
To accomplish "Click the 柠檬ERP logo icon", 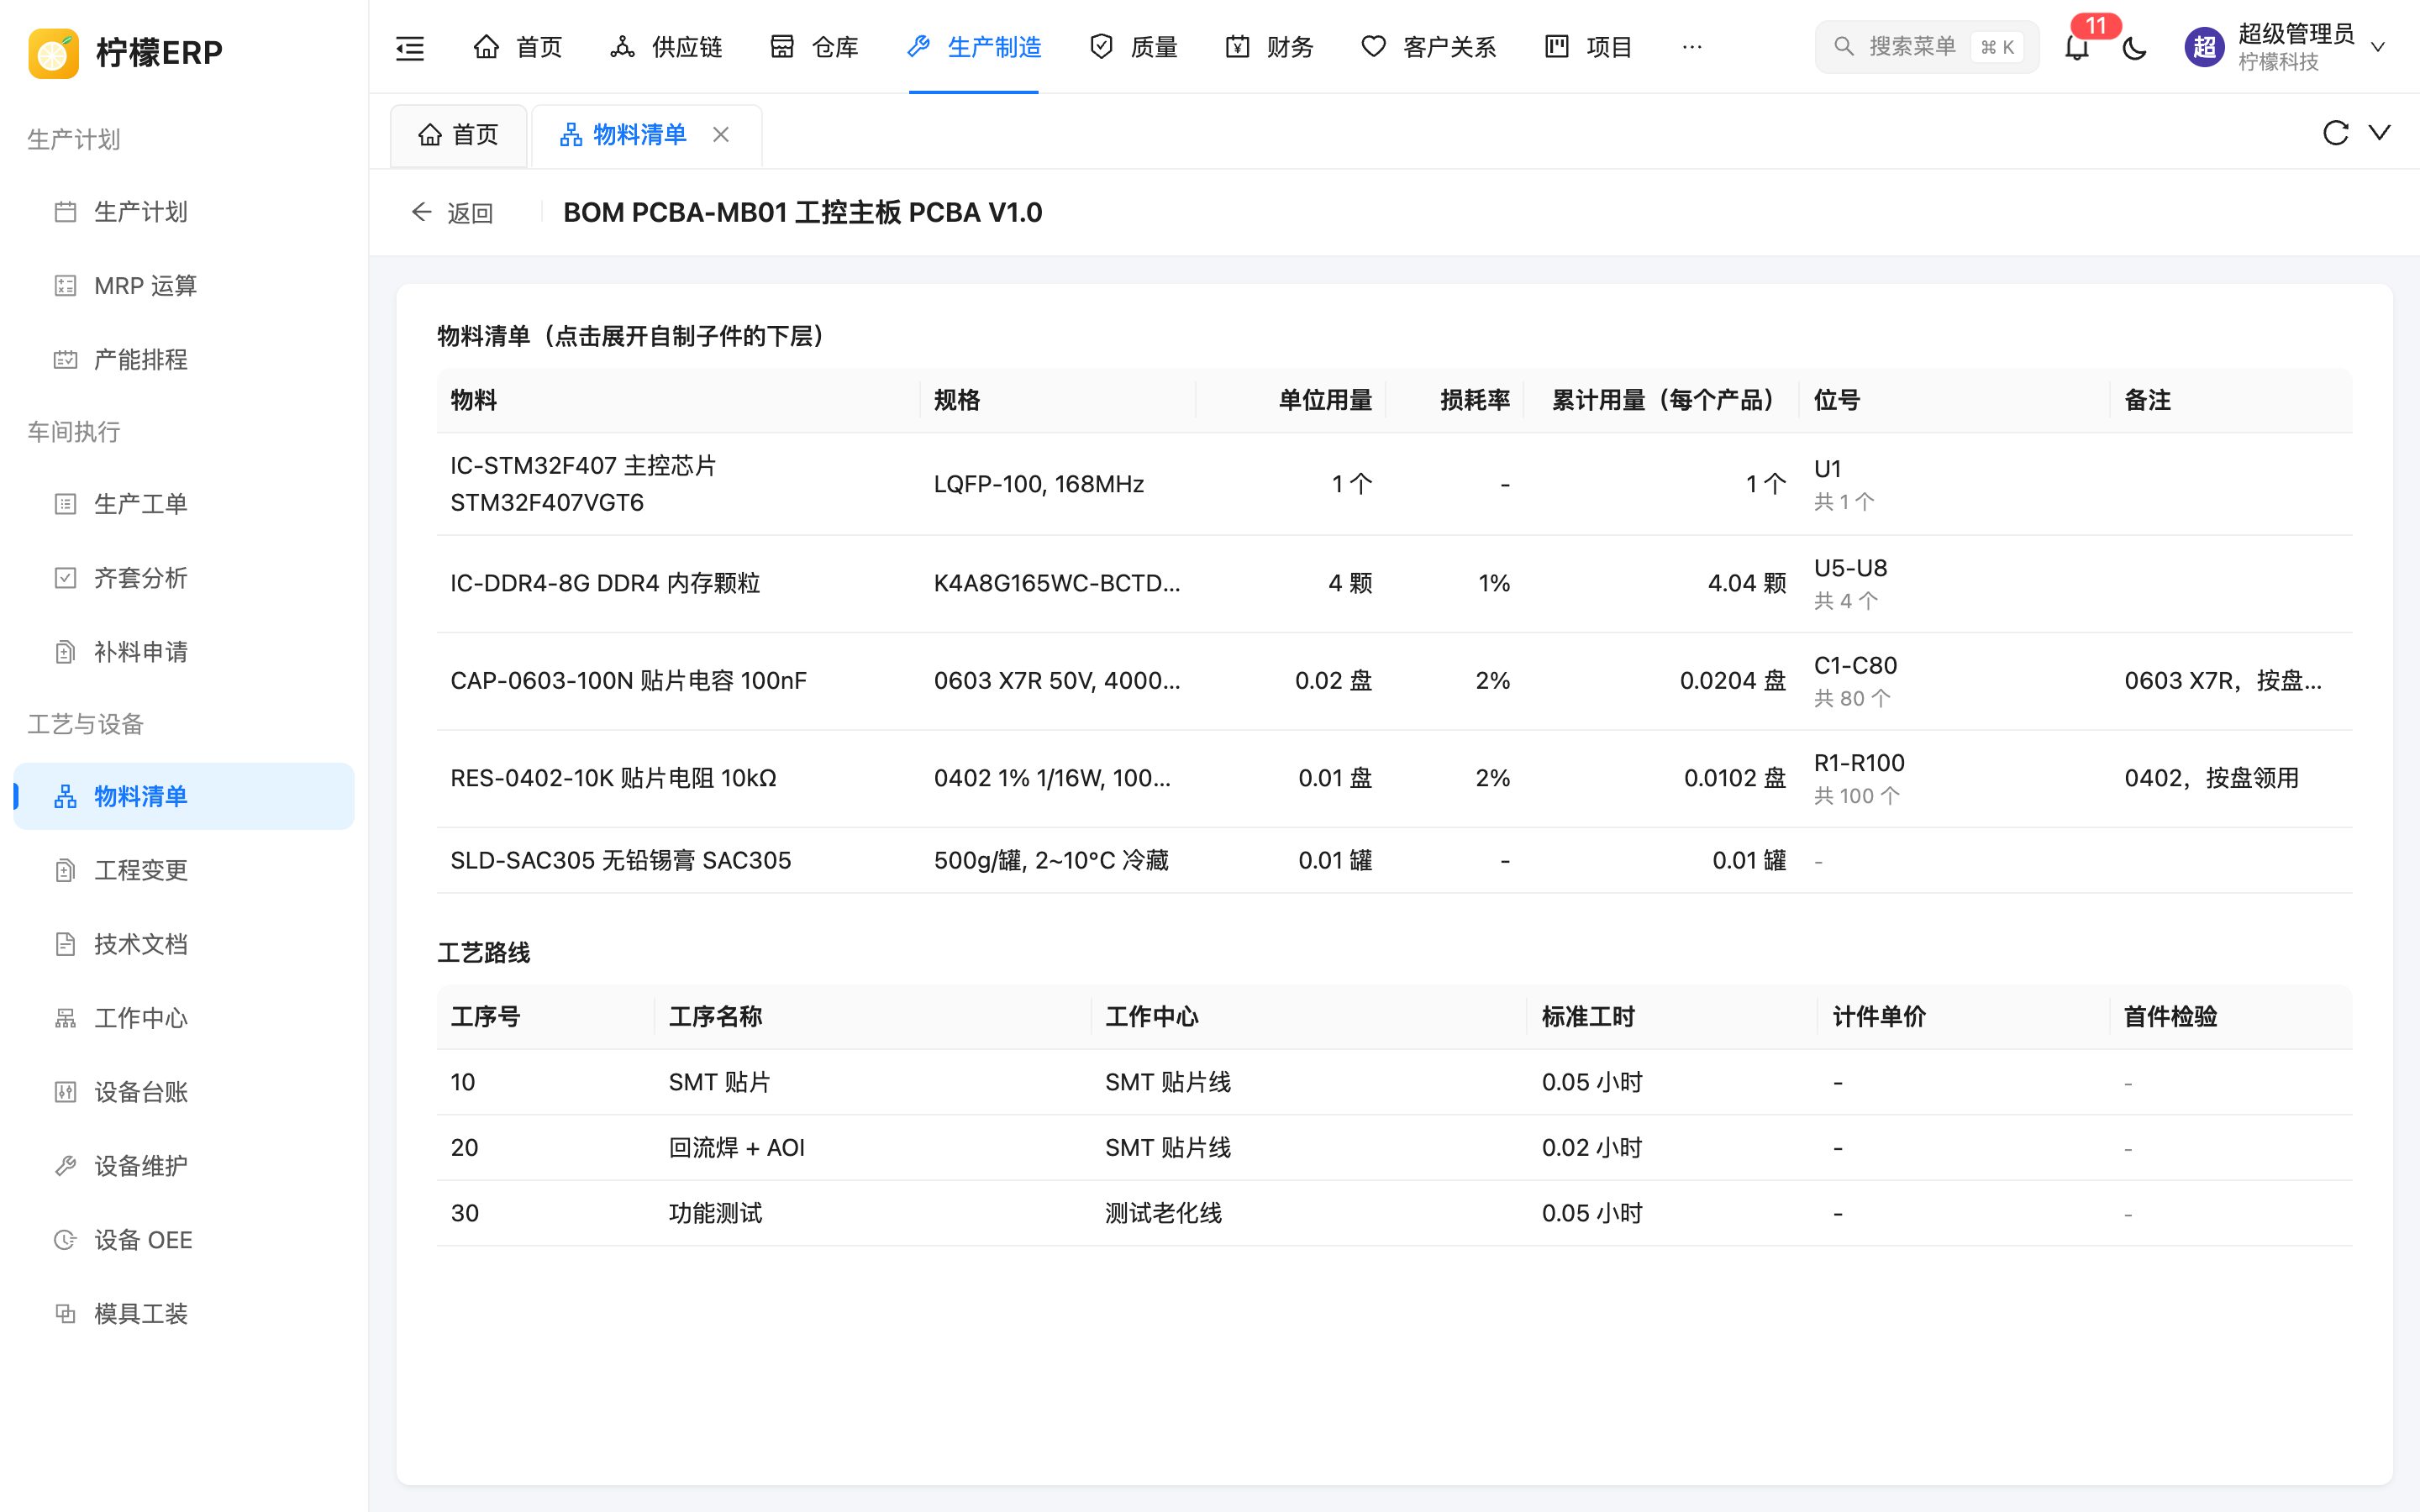I will (x=54, y=52).
